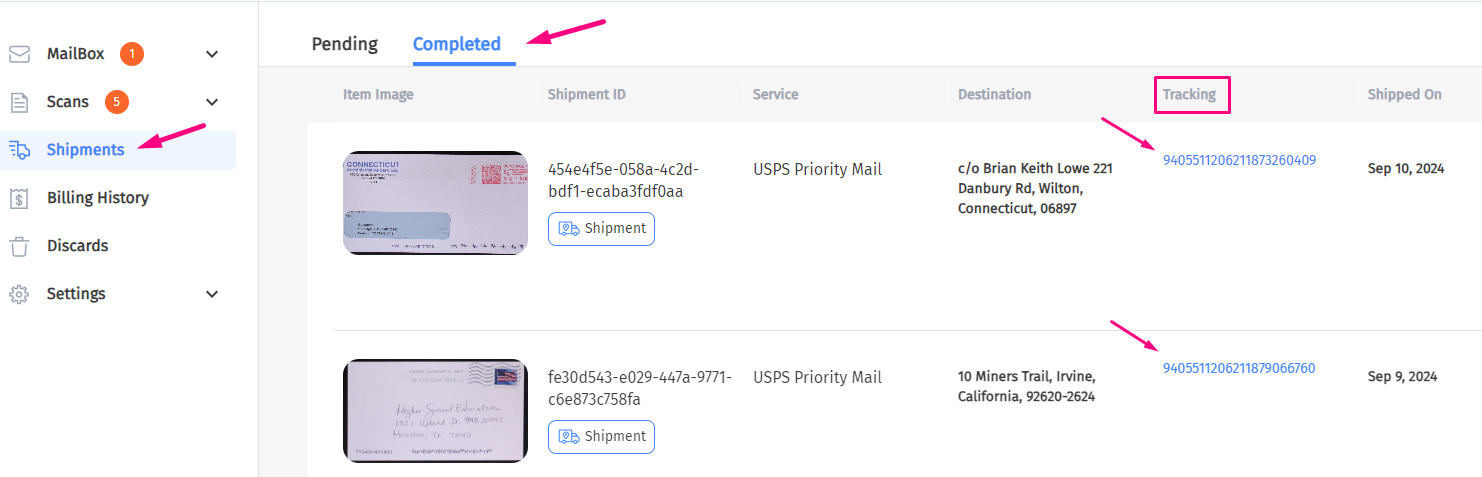Open the Discards section
The image size is (1482, 477).
point(77,246)
